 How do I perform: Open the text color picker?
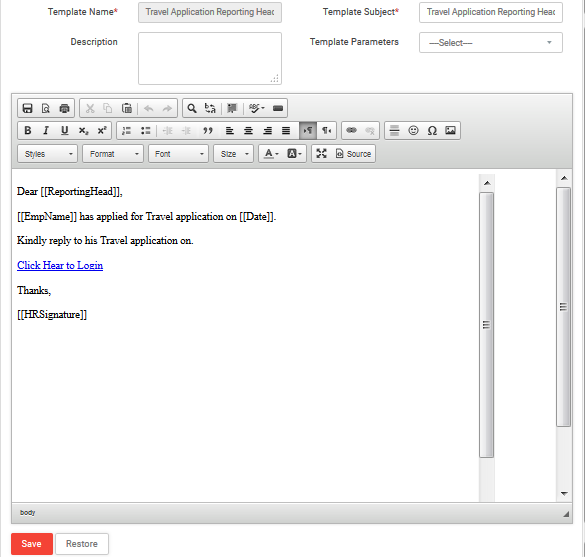[271, 154]
